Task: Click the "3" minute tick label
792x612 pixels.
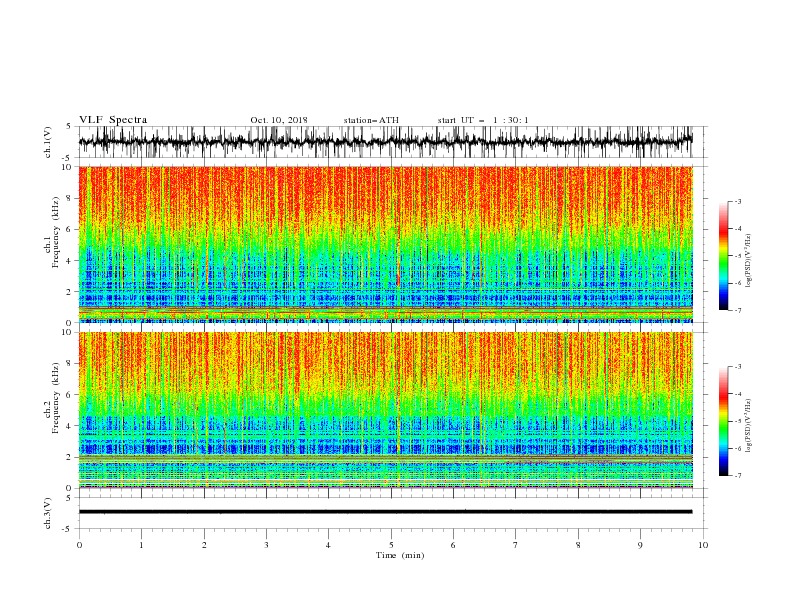Action: point(266,545)
